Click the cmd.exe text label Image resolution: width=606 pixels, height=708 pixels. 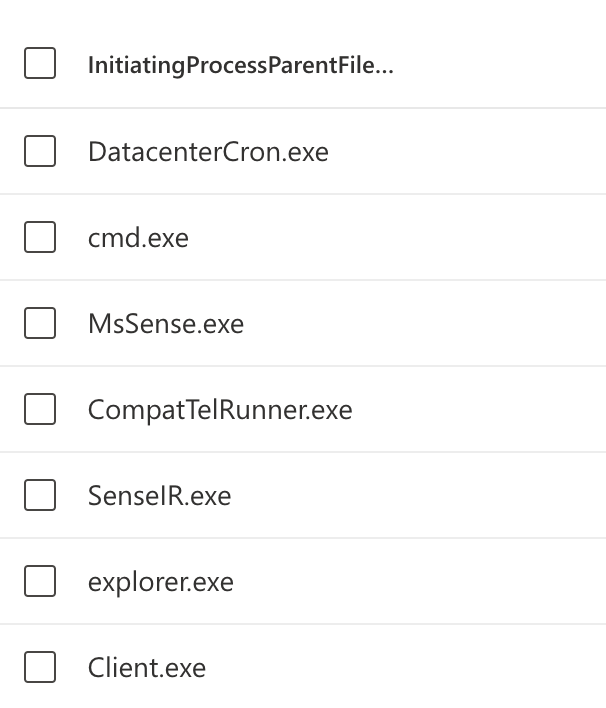[x=138, y=238]
